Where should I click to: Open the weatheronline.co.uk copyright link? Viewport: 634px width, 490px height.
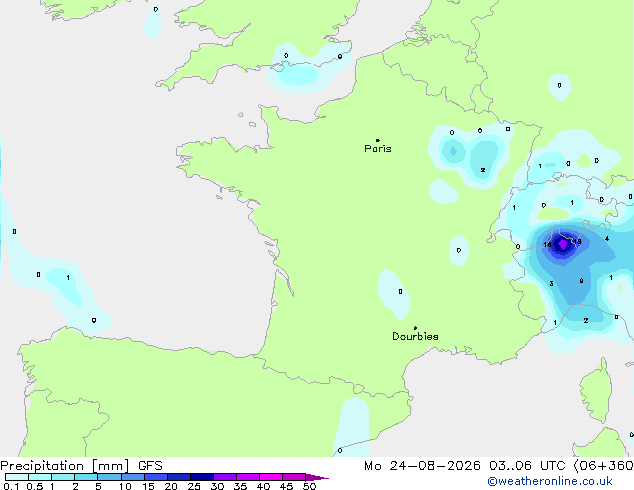(x=550, y=481)
